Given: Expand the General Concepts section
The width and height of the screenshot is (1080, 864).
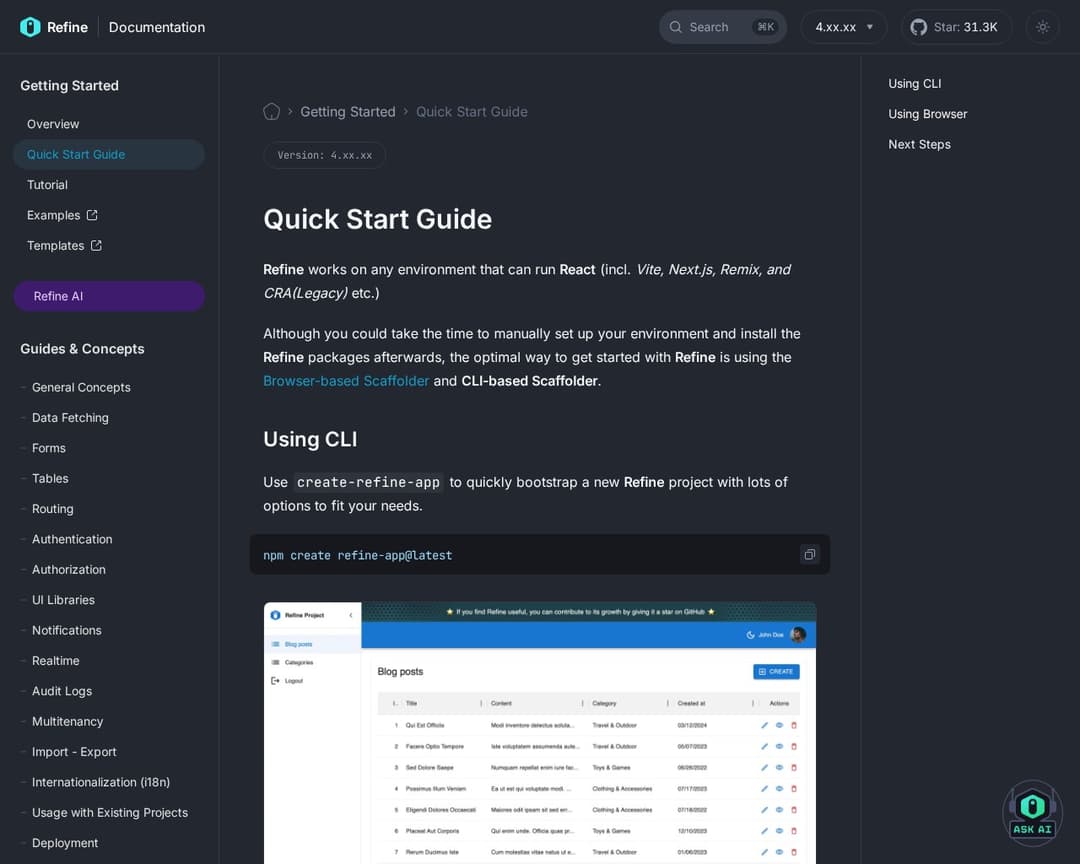Looking at the screenshot, I should click(x=81, y=387).
